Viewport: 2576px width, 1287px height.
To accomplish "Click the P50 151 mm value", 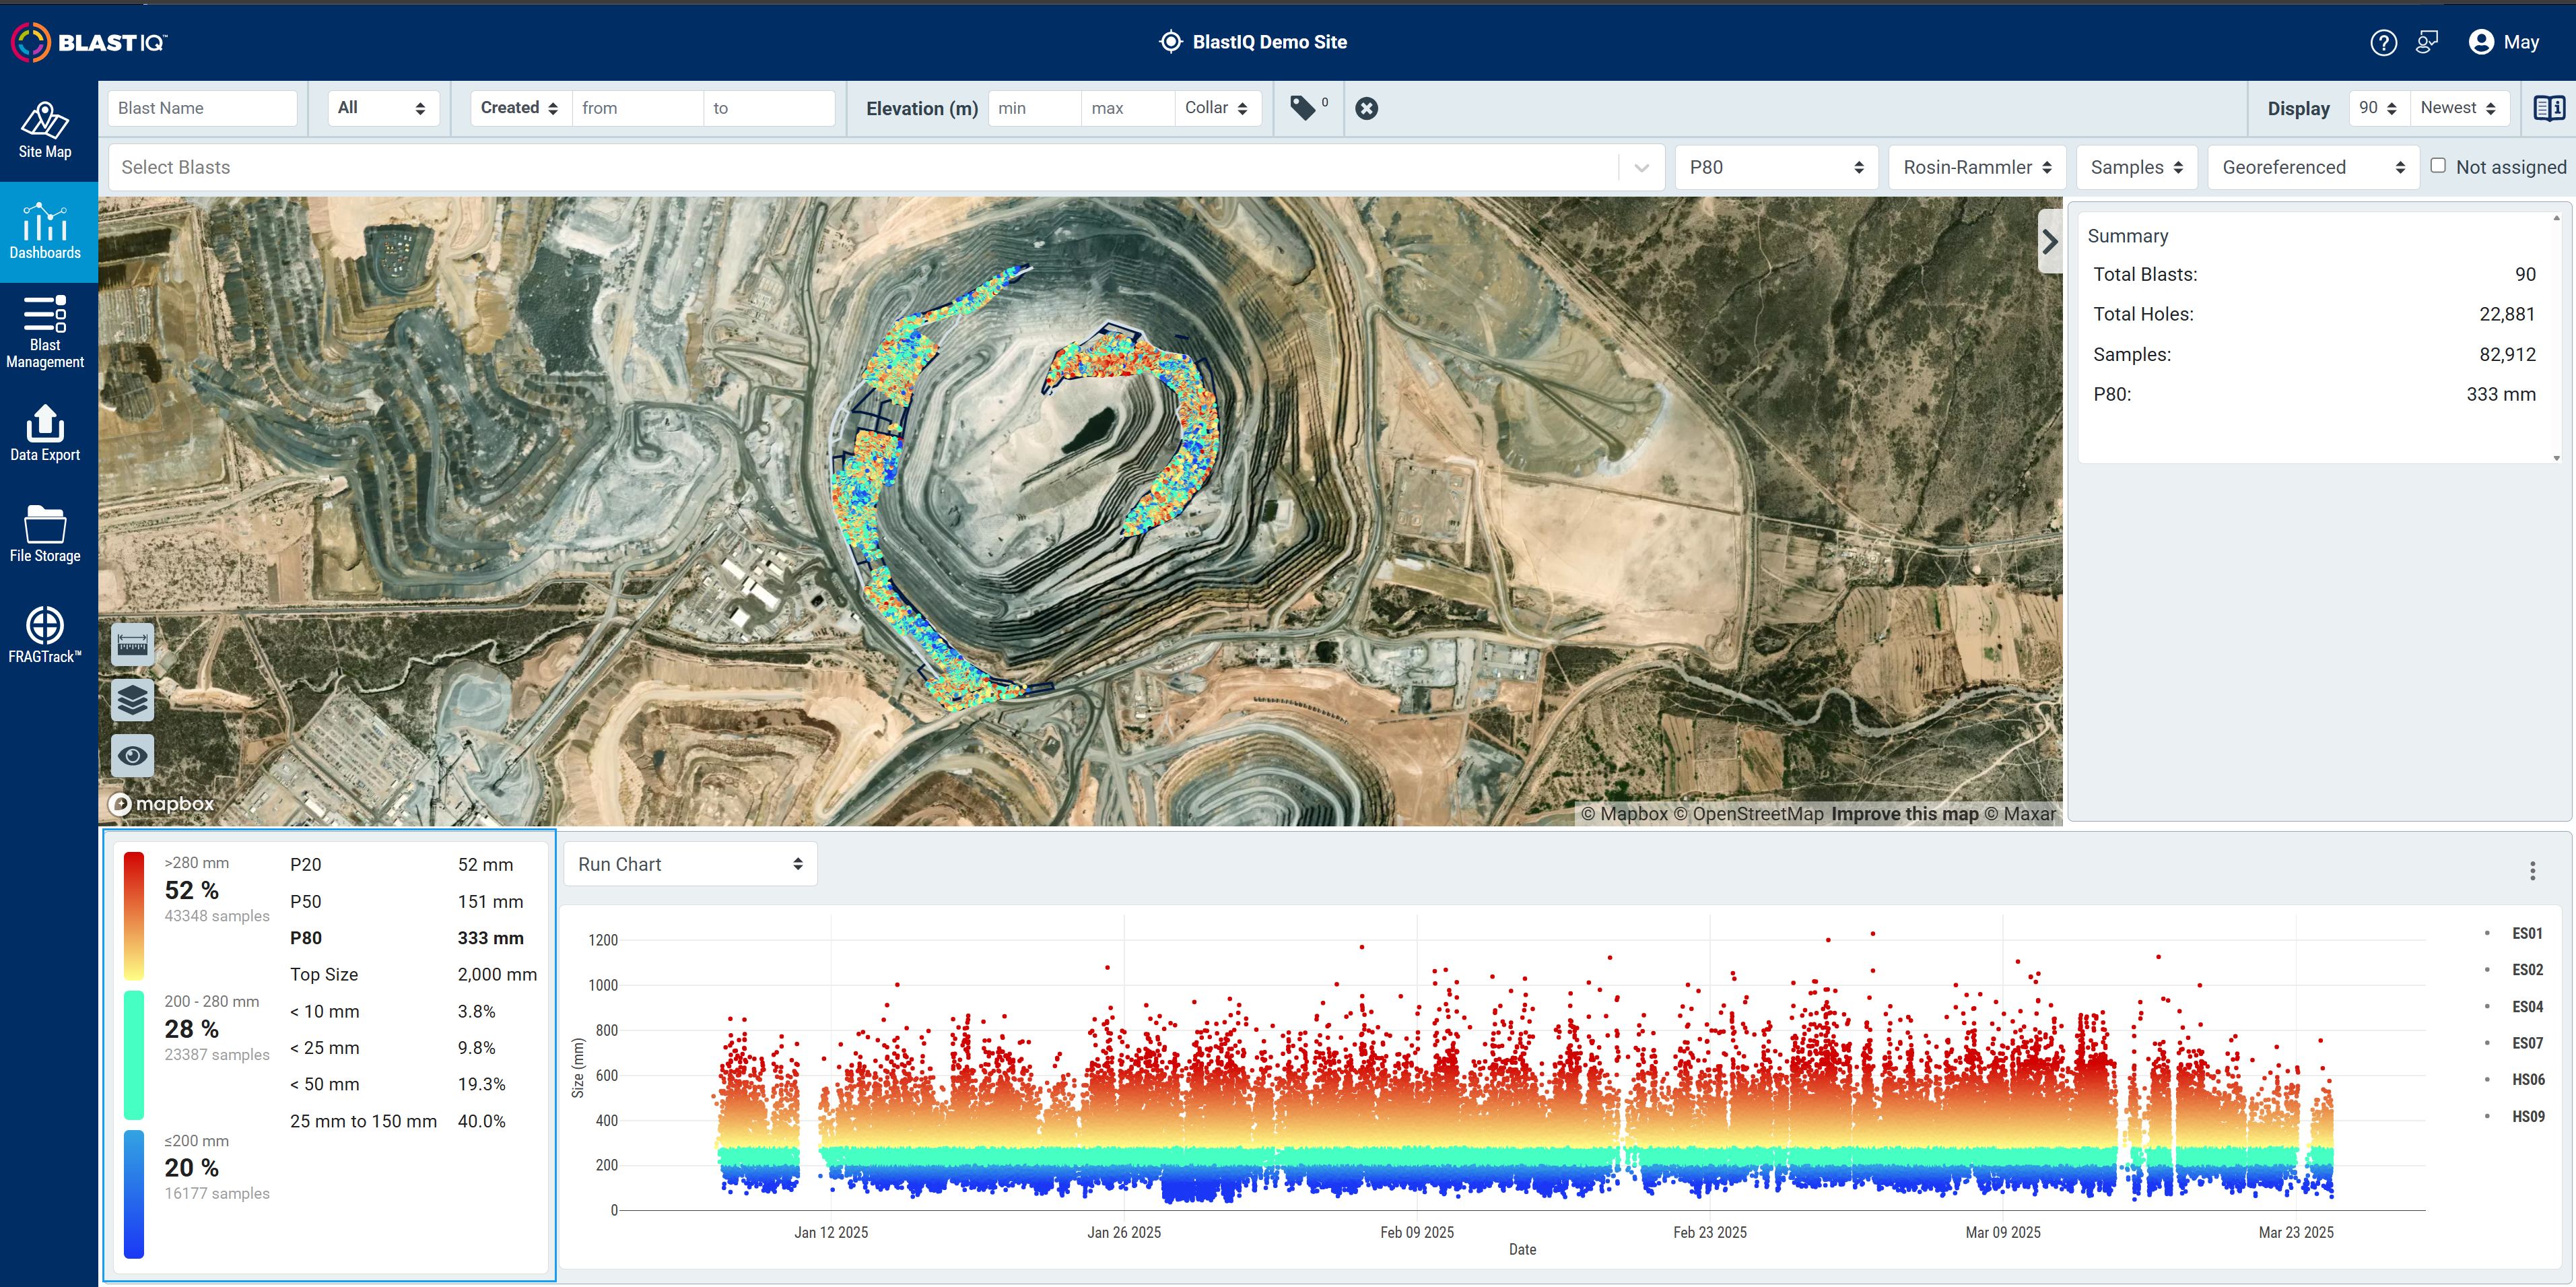I will pos(490,902).
